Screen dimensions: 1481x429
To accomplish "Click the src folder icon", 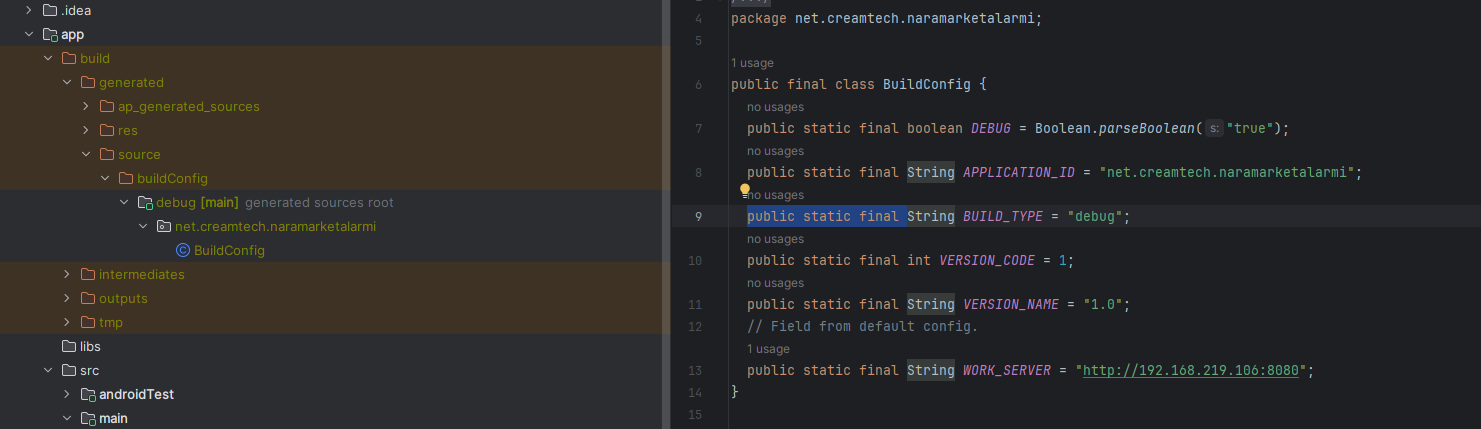I will coord(69,370).
